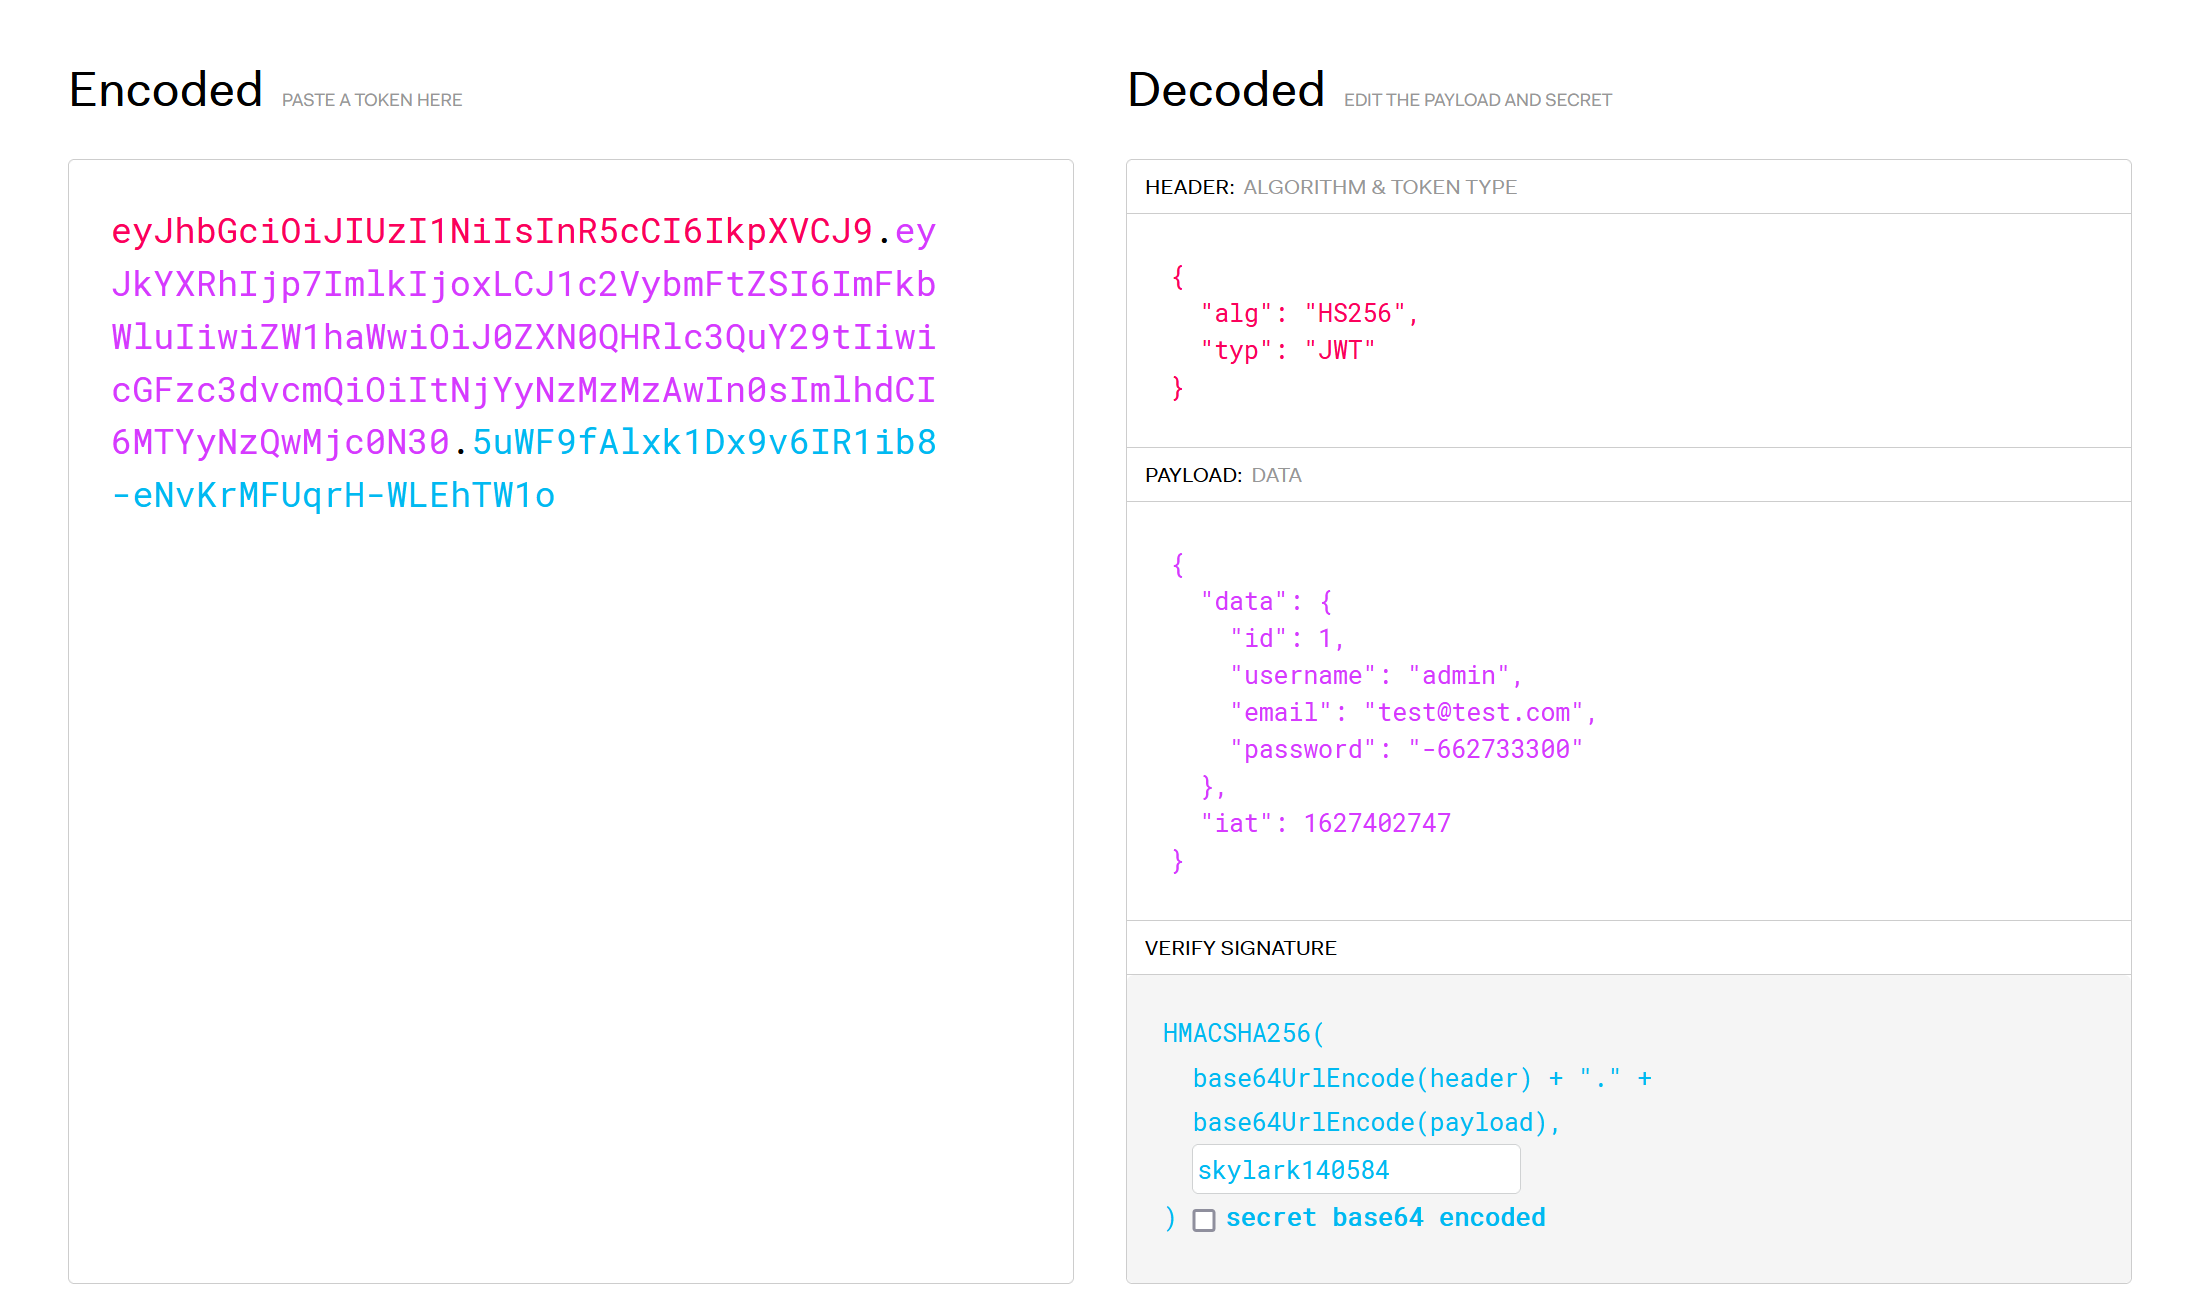Click the red header segment of token

[490, 232]
